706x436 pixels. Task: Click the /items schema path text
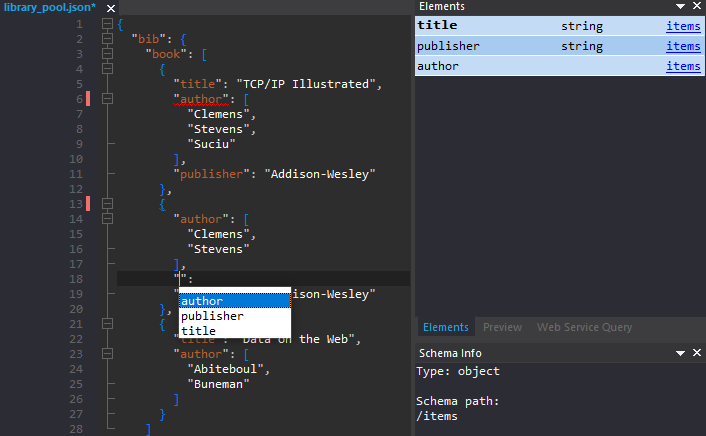click(437, 416)
